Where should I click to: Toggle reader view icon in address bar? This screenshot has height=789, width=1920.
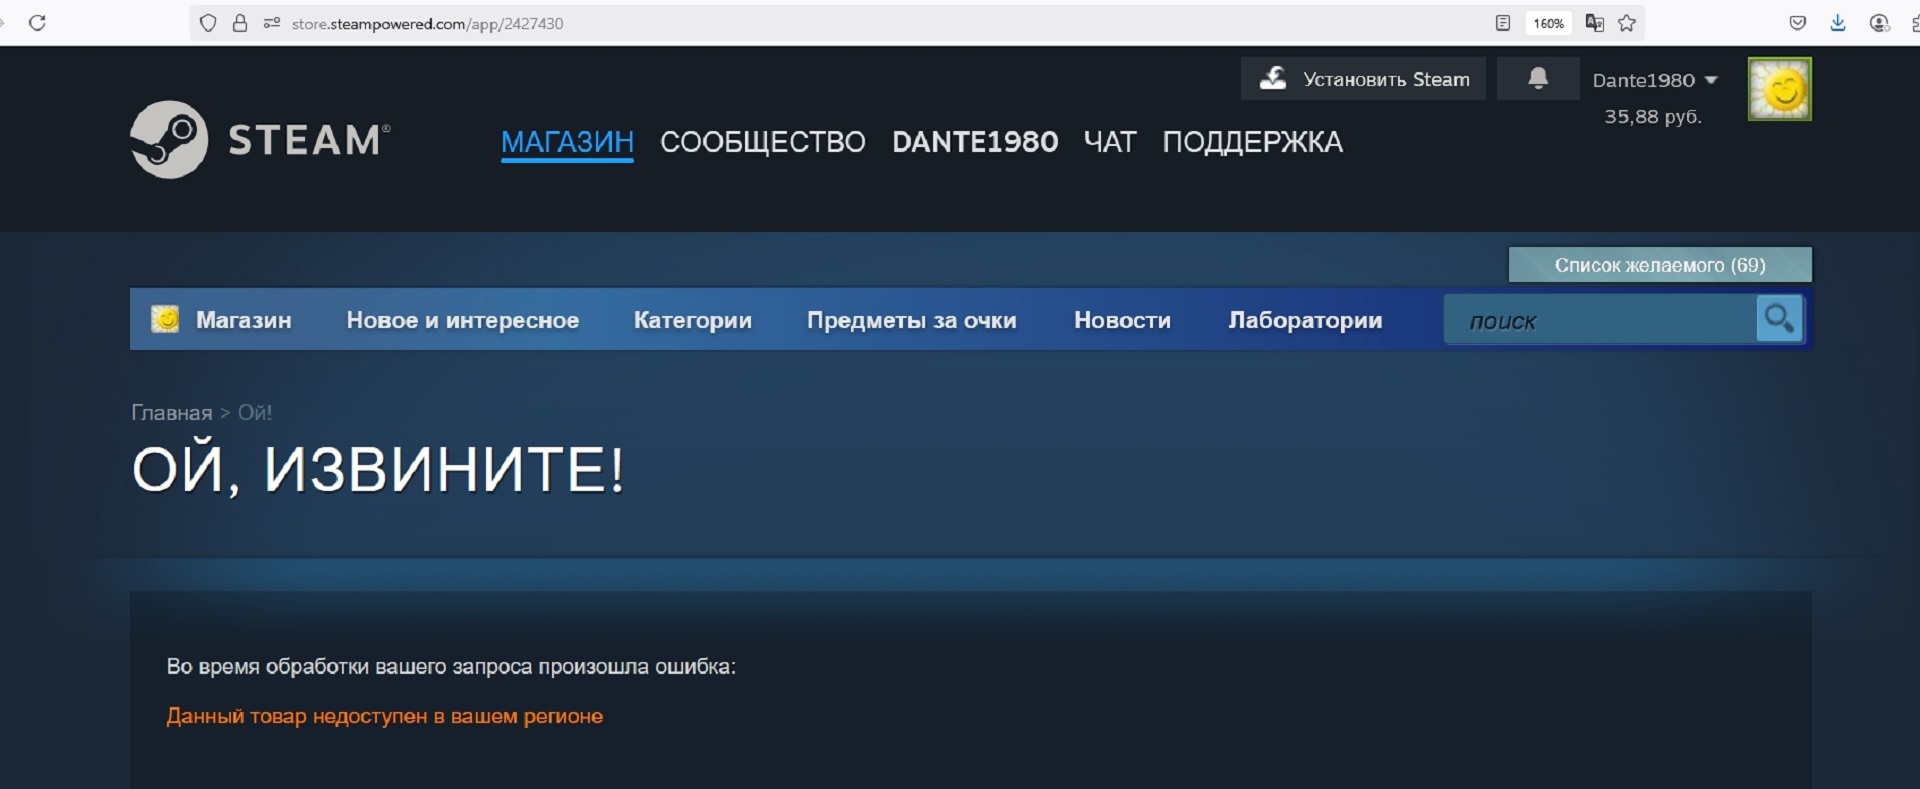click(x=1502, y=23)
